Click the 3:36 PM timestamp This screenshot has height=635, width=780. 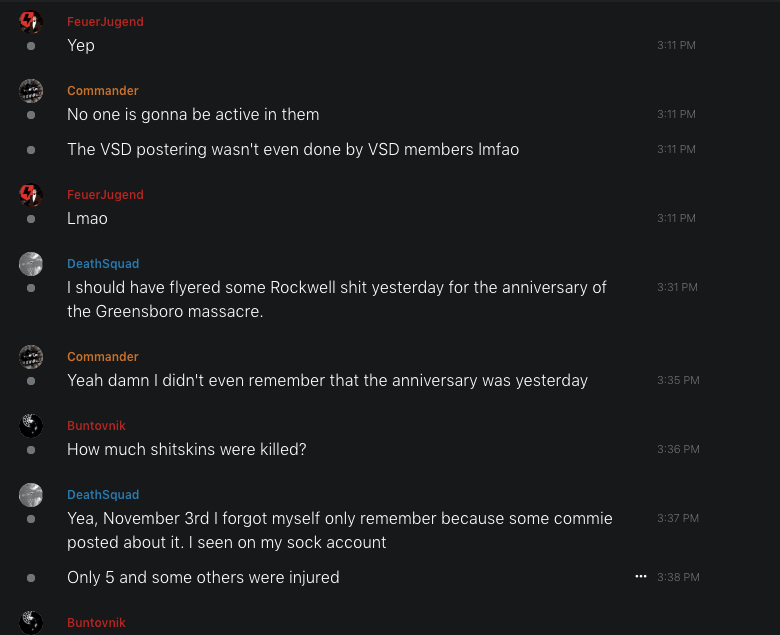(x=678, y=449)
